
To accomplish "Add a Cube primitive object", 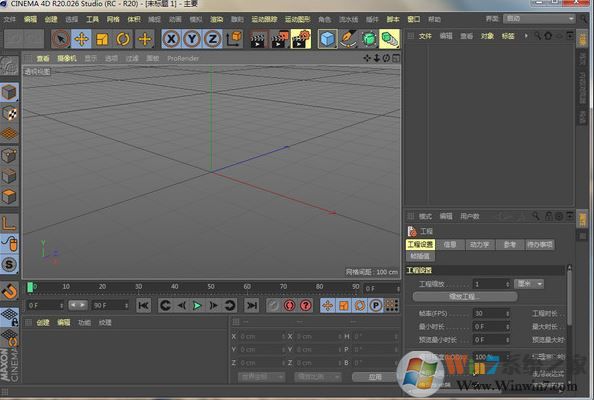I will pos(327,39).
